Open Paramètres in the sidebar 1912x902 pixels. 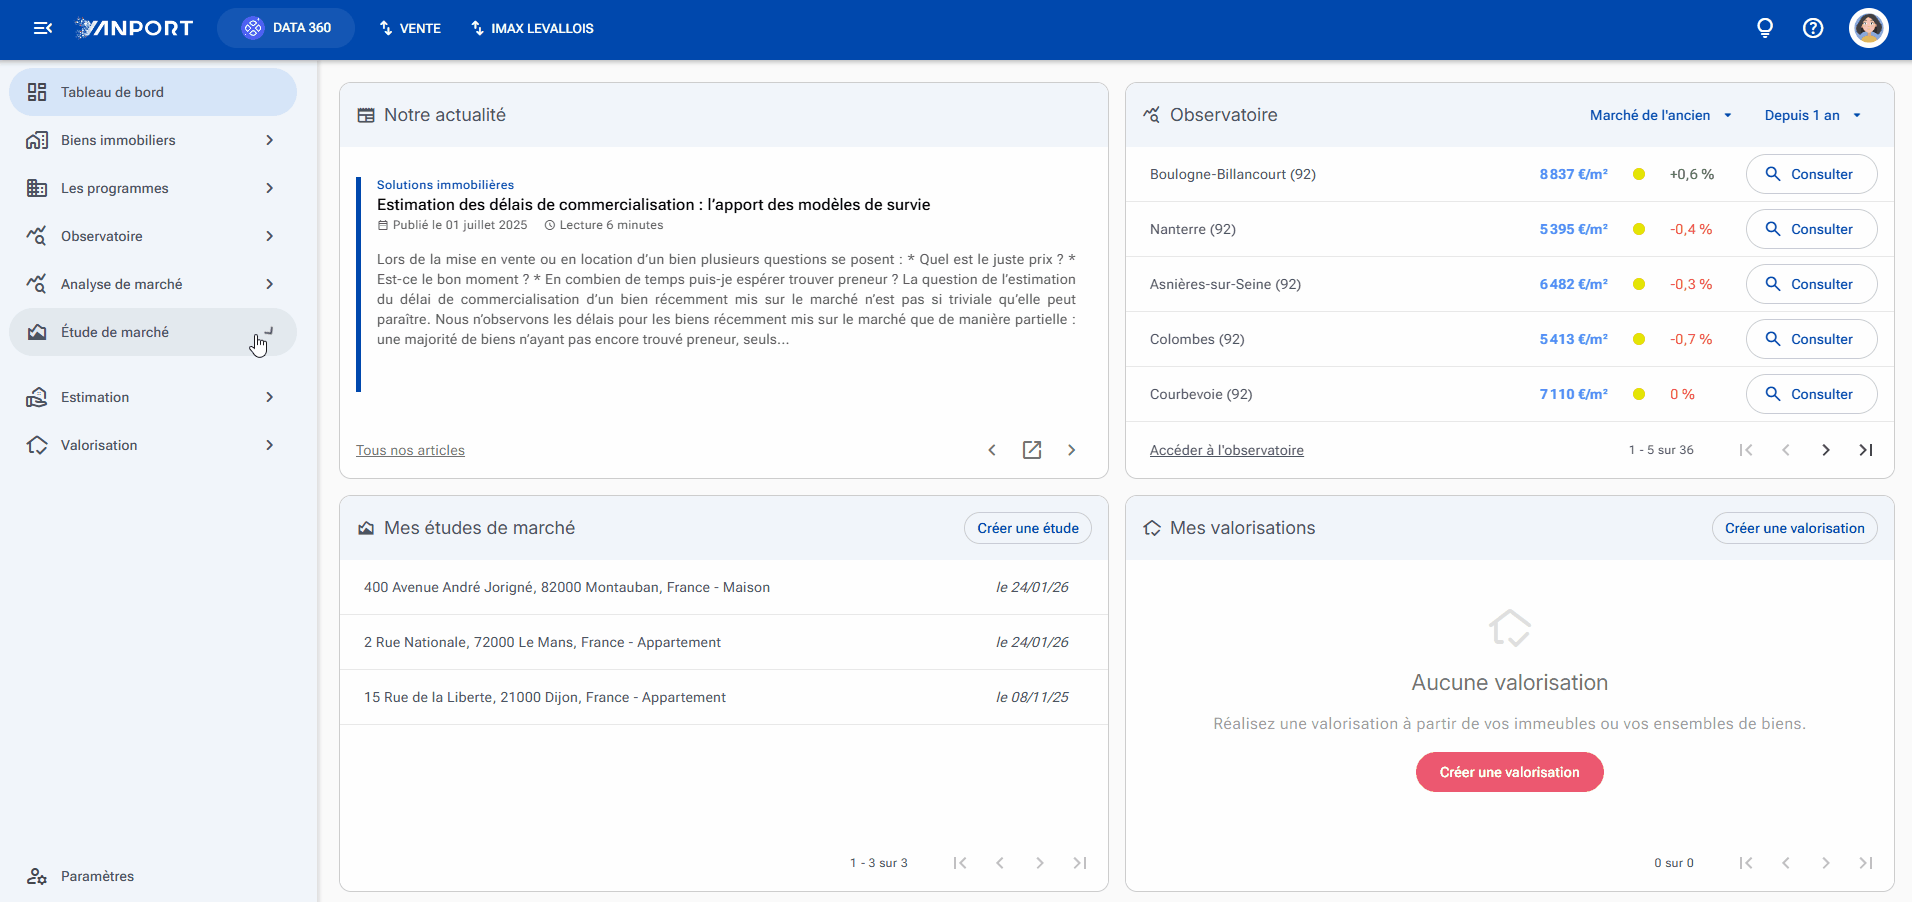pyautogui.click(x=152, y=876)
